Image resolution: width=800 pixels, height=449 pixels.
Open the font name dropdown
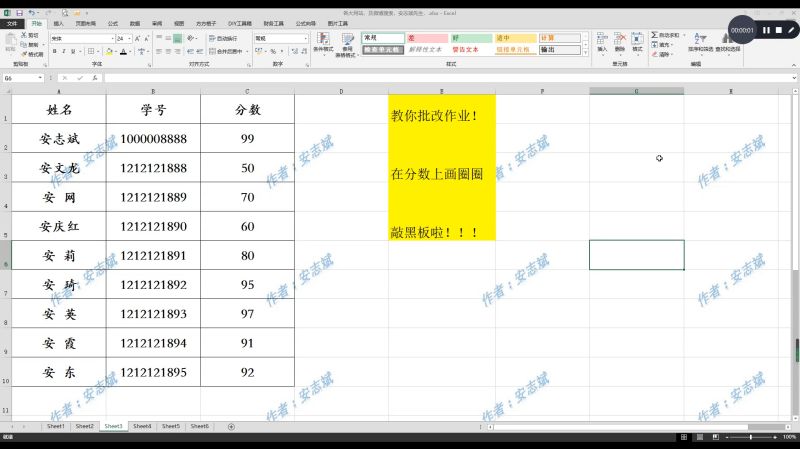click(x=112, y=38)
